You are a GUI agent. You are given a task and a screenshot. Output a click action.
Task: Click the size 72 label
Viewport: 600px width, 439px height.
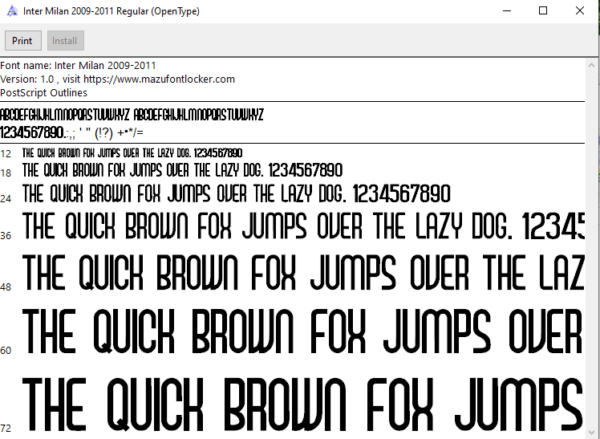click(x=6, y=428)
